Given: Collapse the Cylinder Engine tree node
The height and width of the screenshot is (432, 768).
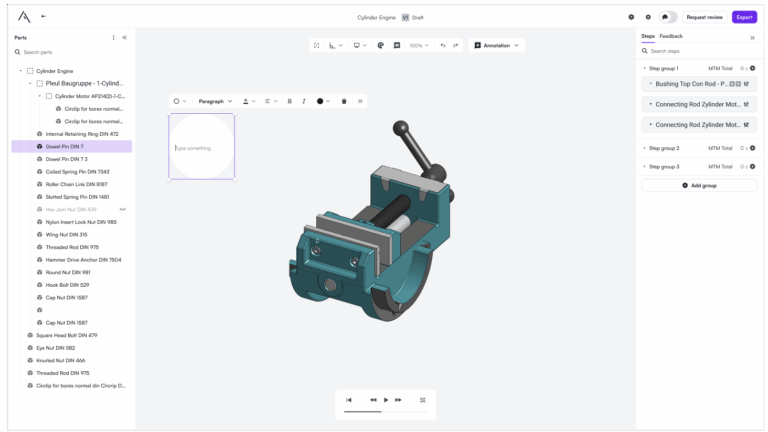Looking at the screenshot, I should click(x=21, y=71).
